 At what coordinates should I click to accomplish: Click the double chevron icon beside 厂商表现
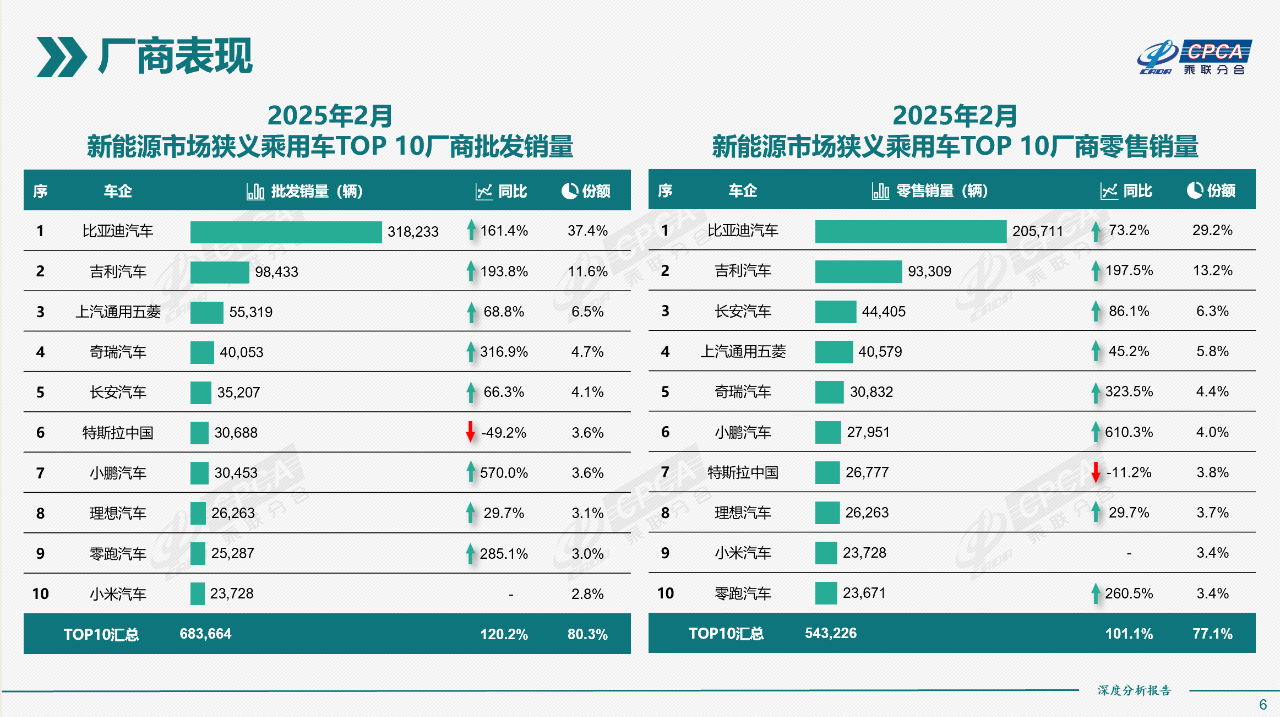[x=62, y=57]
